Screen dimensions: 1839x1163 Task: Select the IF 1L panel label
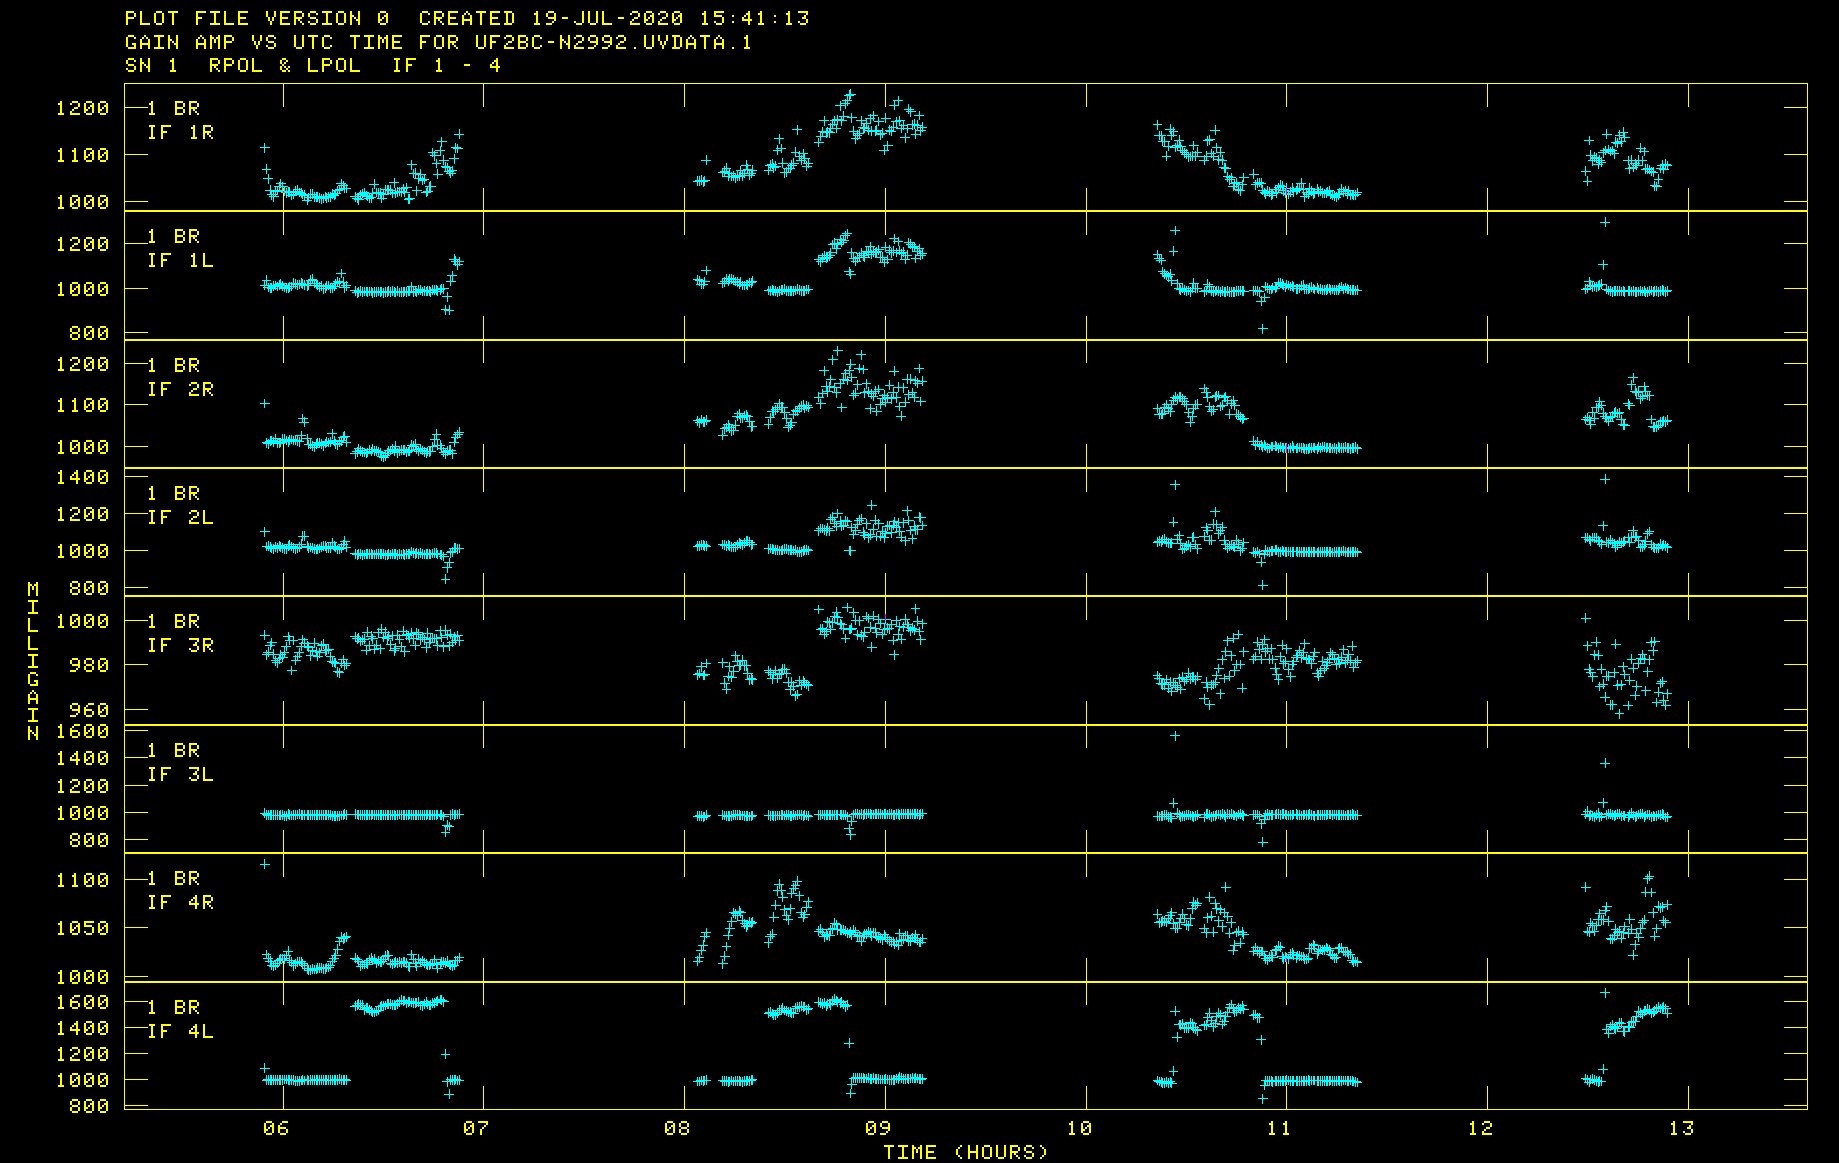pyautogui.click(x=180, y=260)
